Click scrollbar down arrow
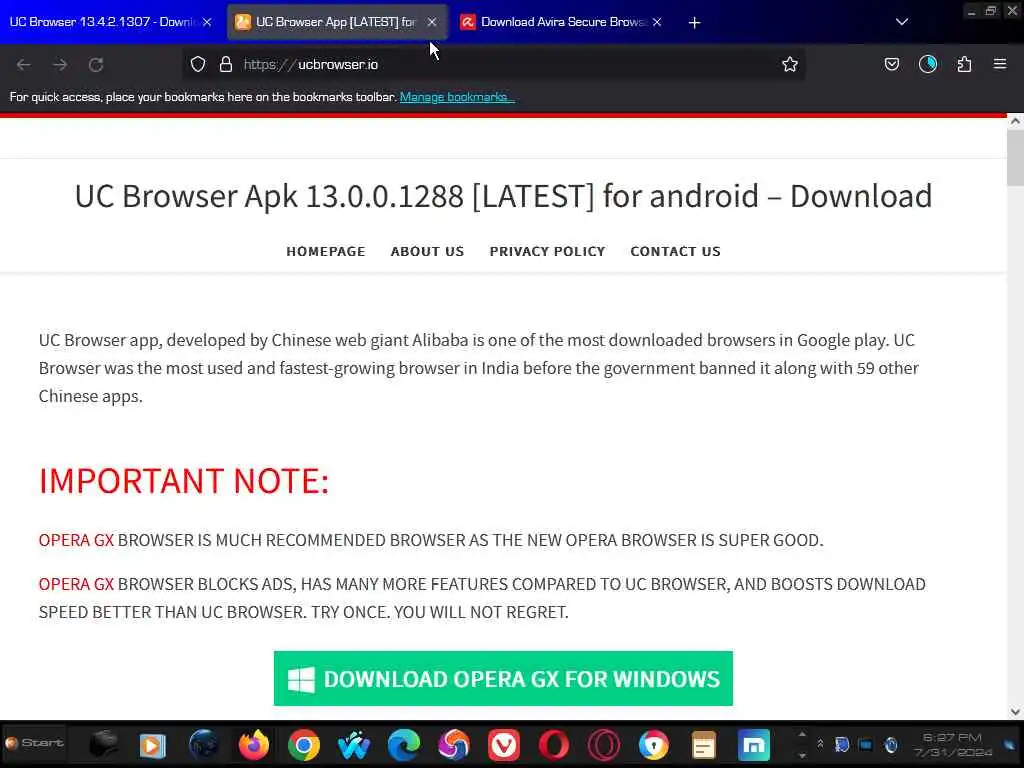 pos(1015,712)
